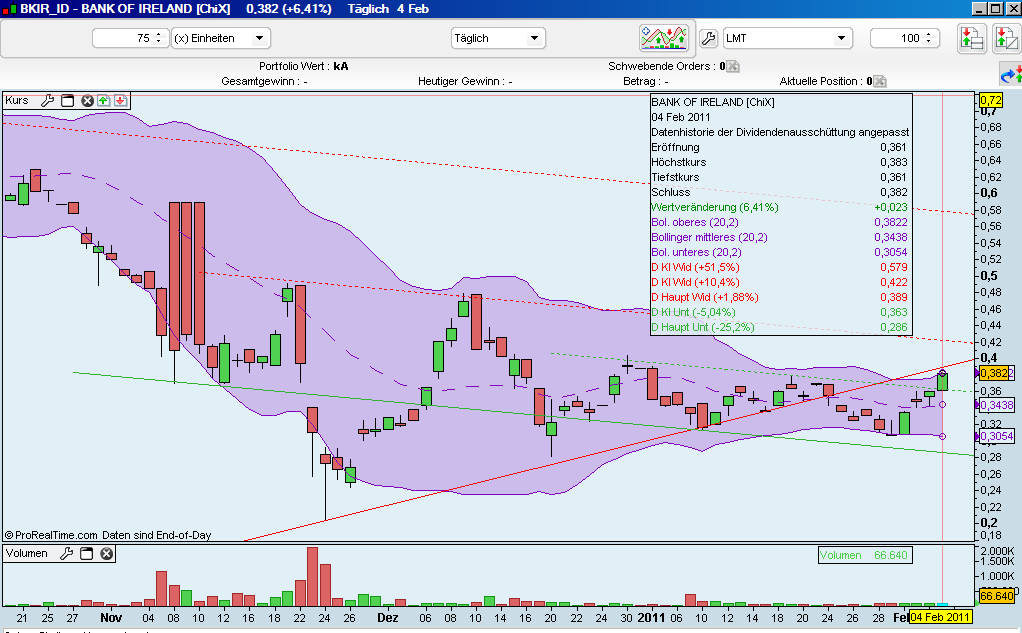
Task: Click Schluss closing price row
Action: (x=780, y=192)
